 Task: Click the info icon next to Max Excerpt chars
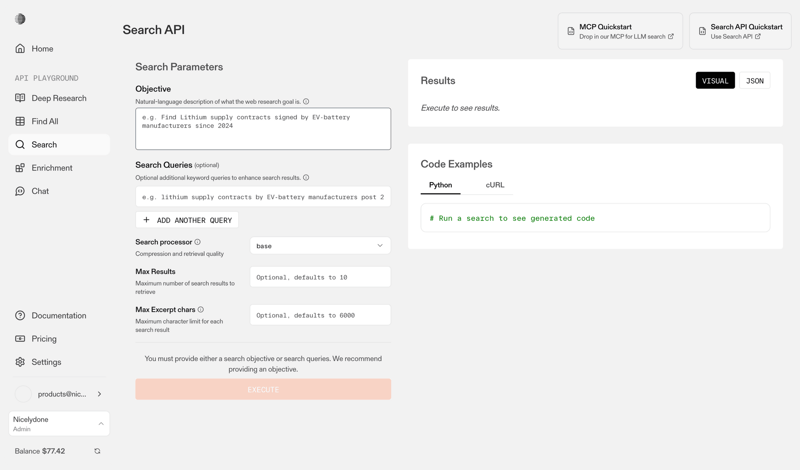click(201, 309)
